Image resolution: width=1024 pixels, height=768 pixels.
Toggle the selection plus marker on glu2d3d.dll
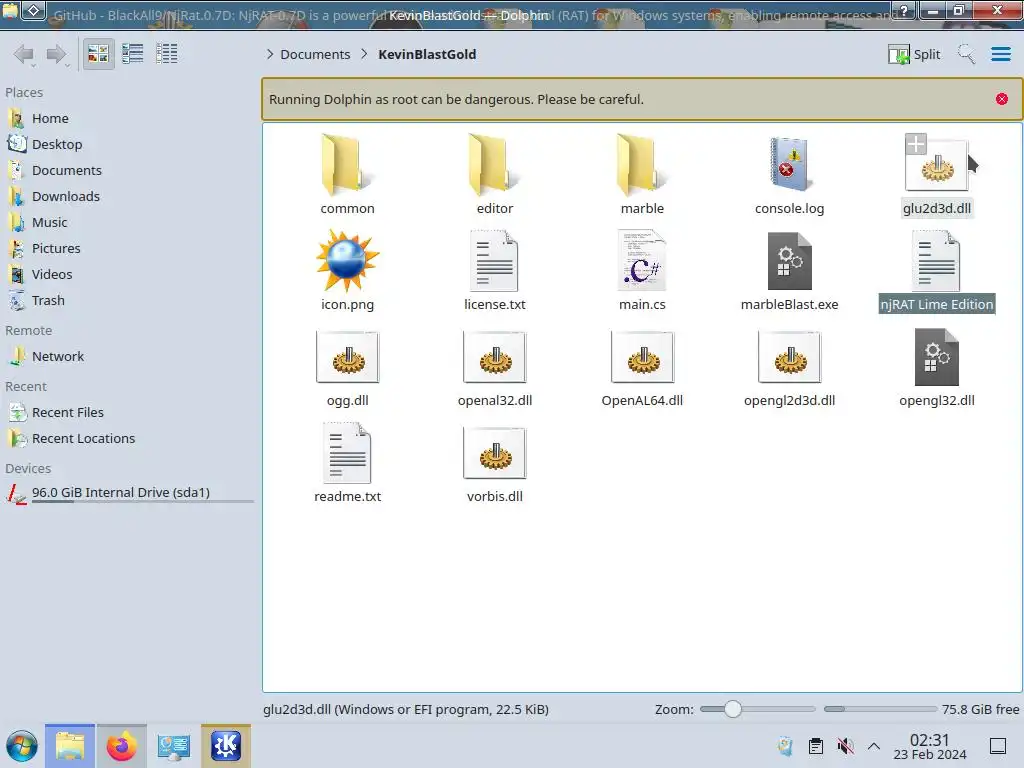pos(916,144)
